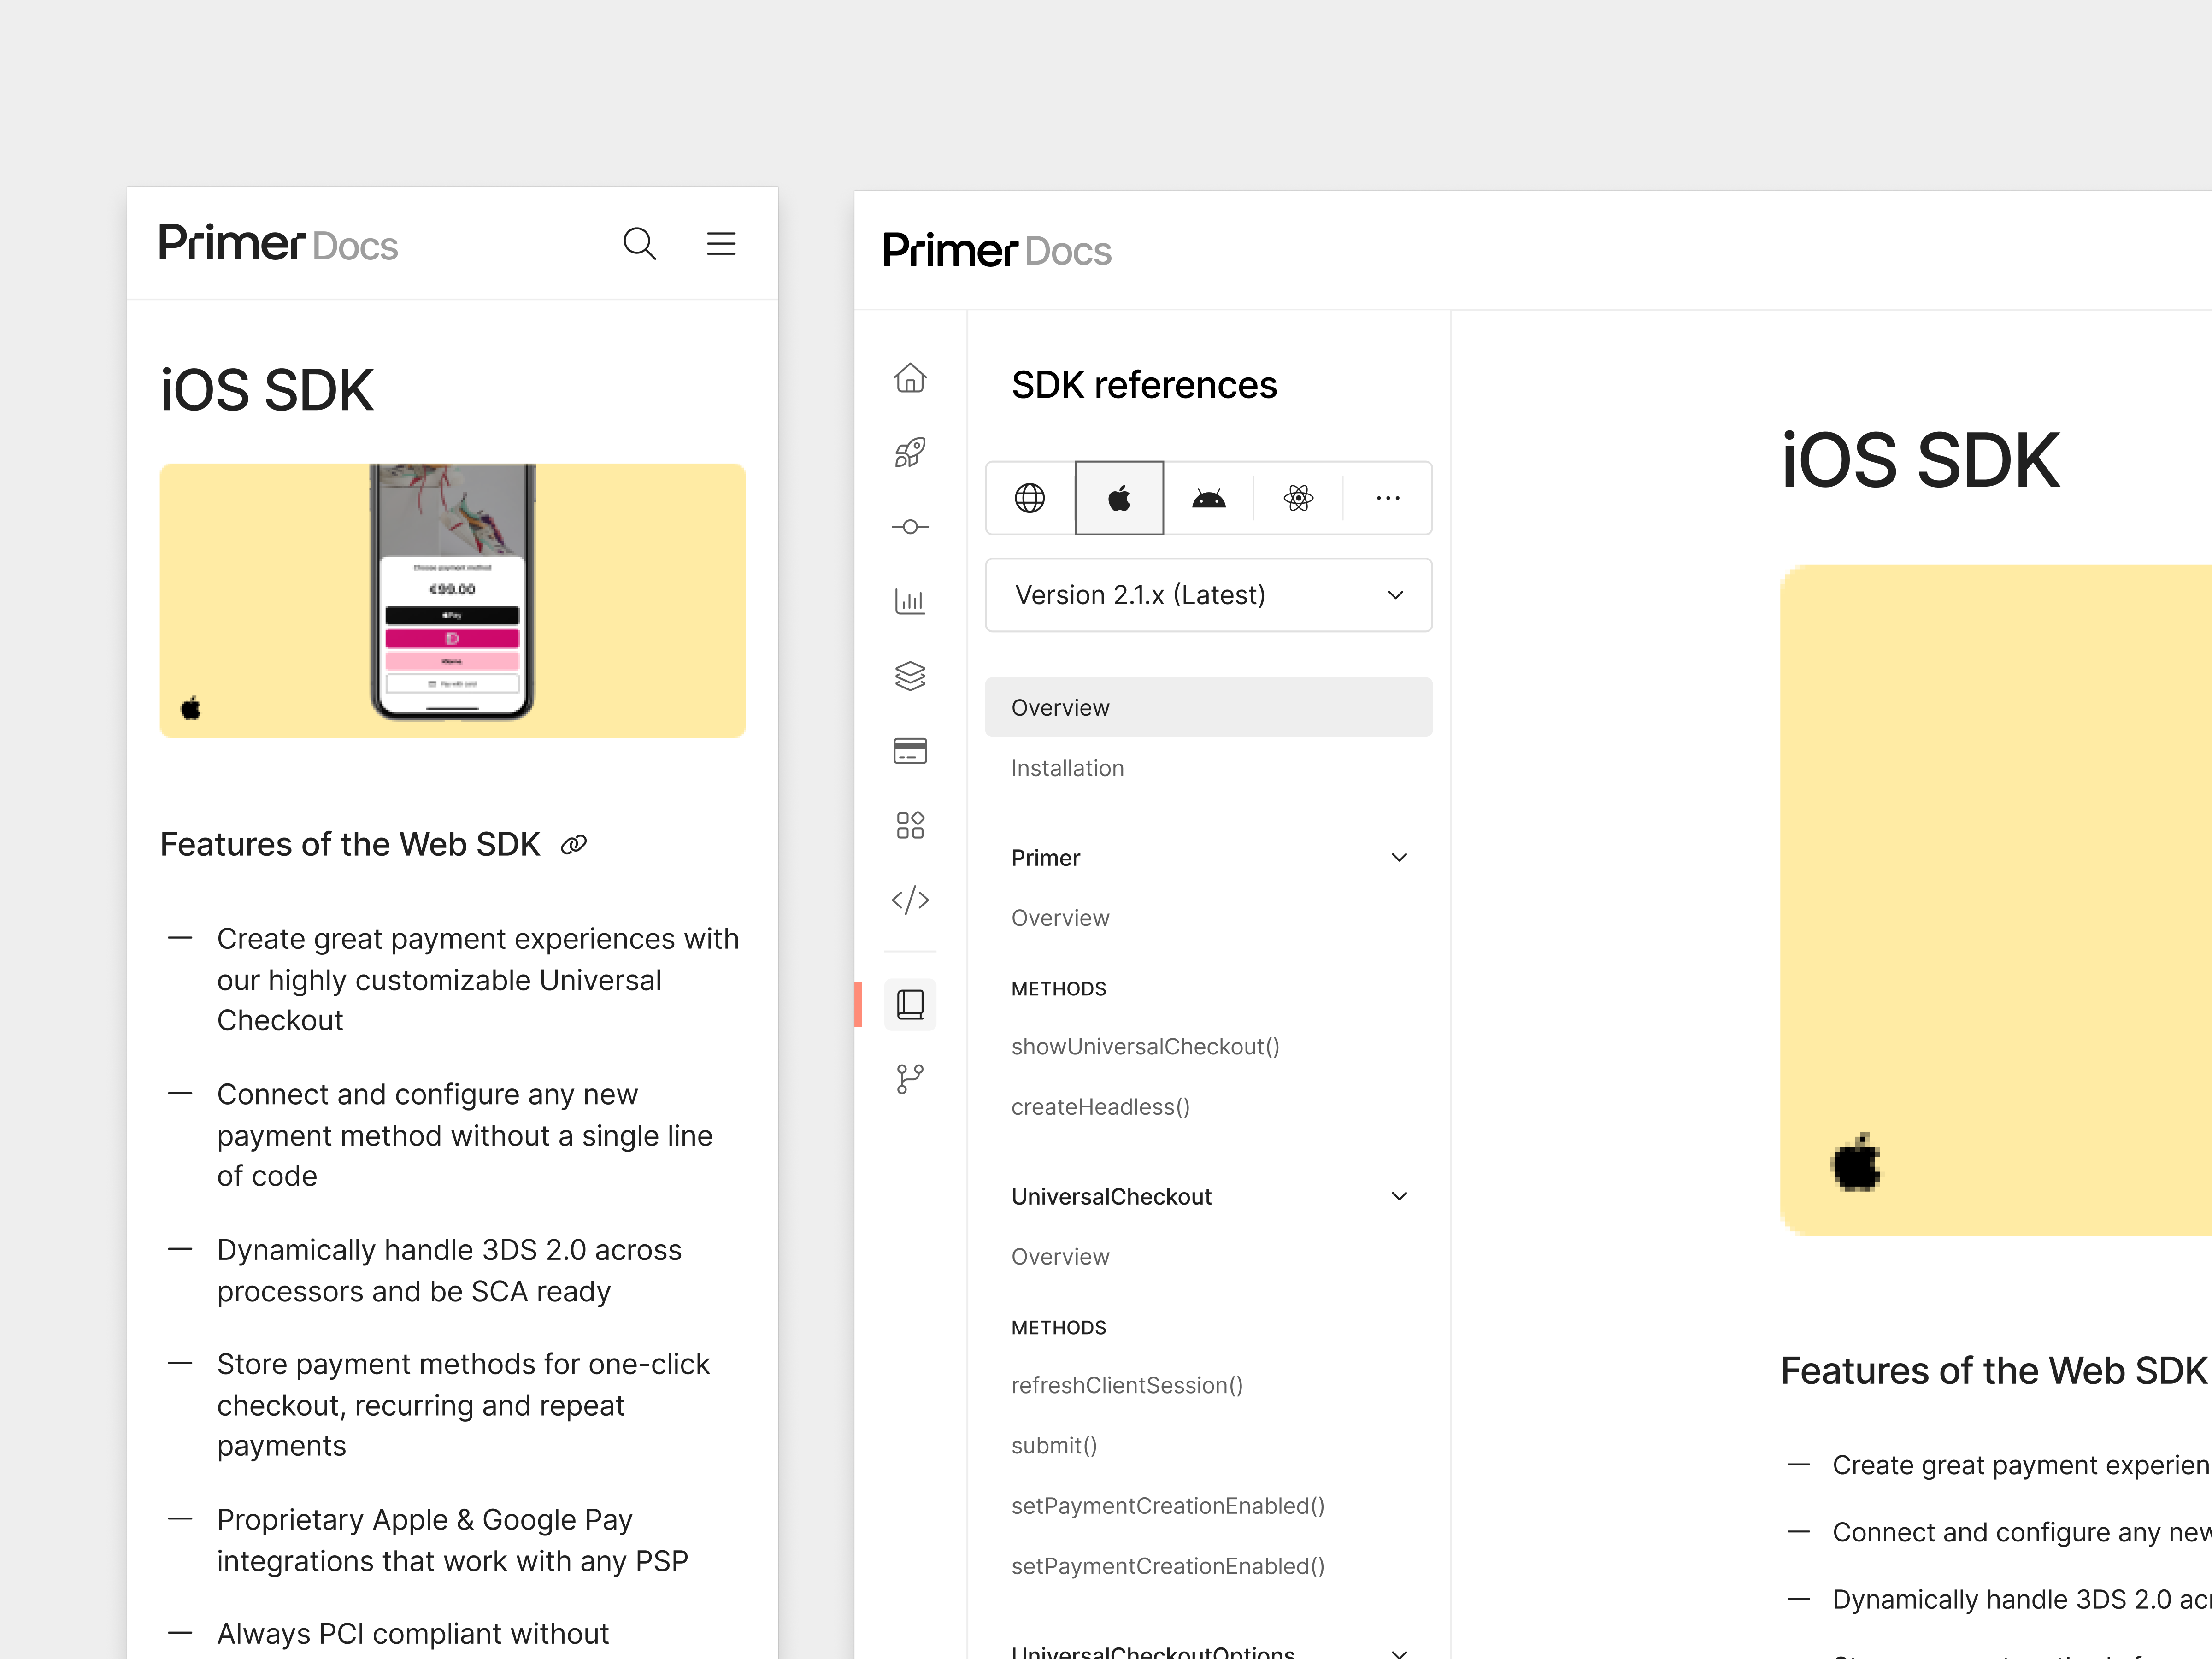Open more platforms ellipsis tab

1388,498
